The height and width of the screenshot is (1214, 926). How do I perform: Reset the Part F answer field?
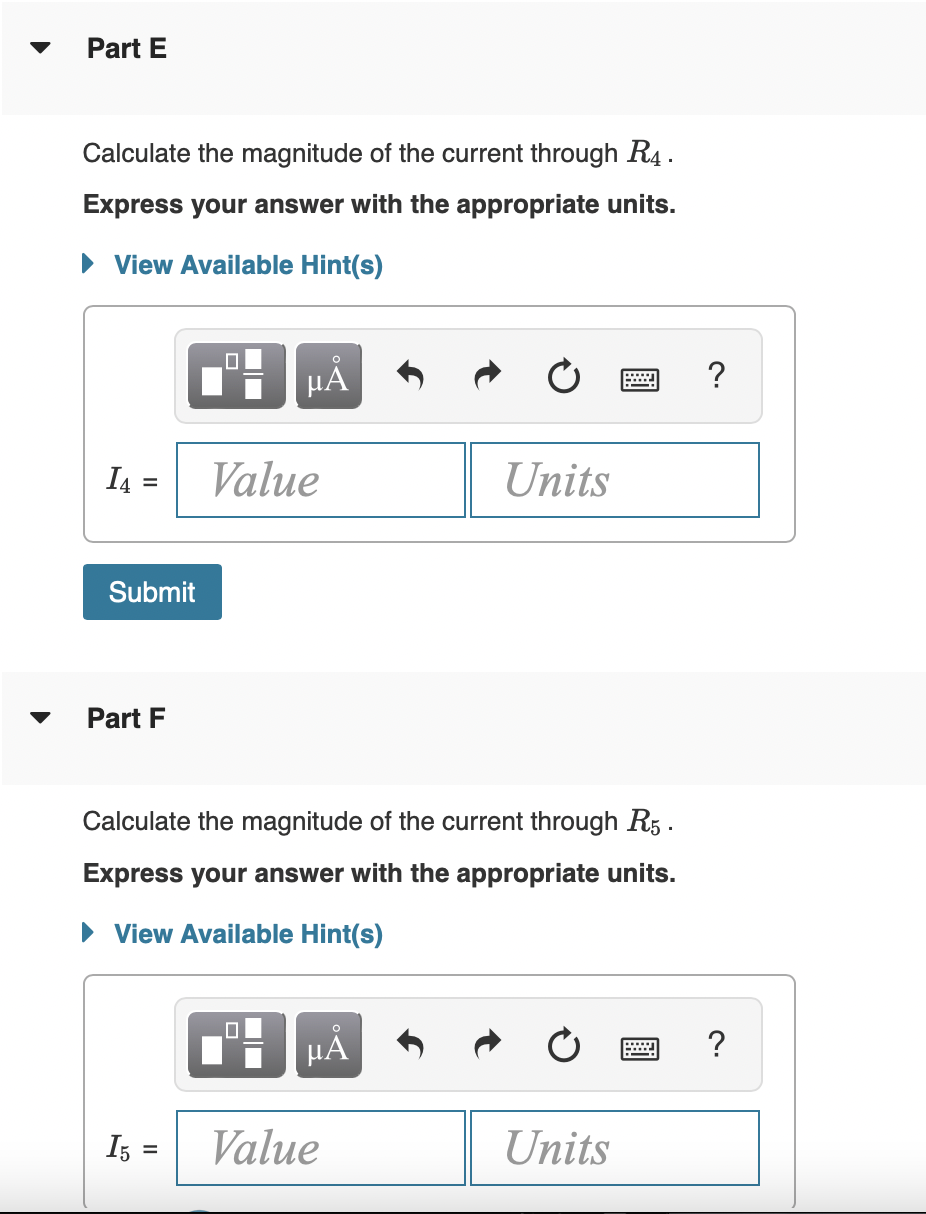click(563, 1046)
